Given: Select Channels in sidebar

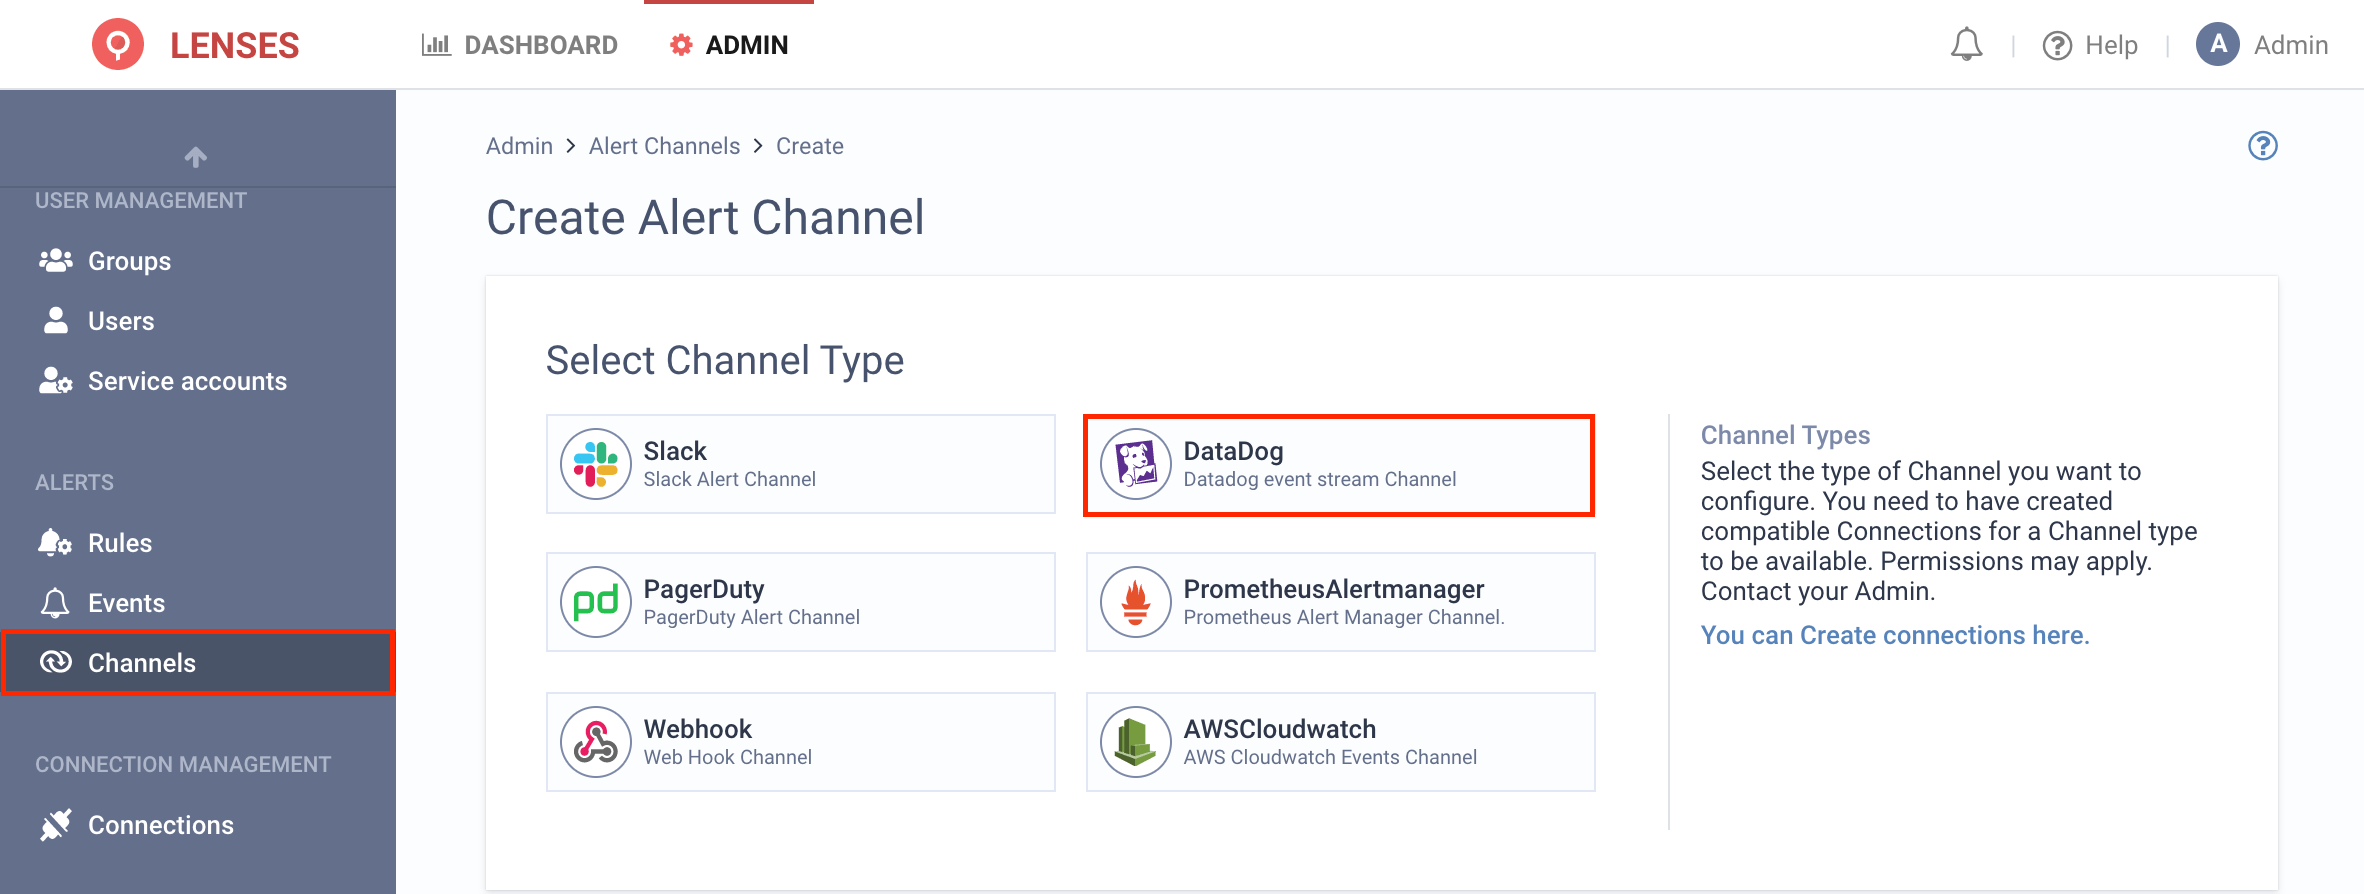Looking at the screenshot, I should point(198,662).
